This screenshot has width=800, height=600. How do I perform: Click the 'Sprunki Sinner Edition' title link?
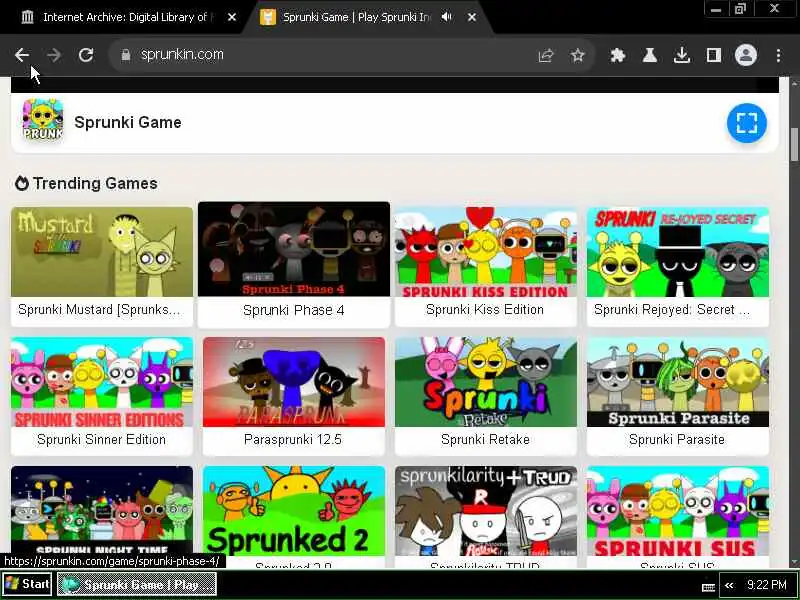pyautogui.click(x=102, y=439)
